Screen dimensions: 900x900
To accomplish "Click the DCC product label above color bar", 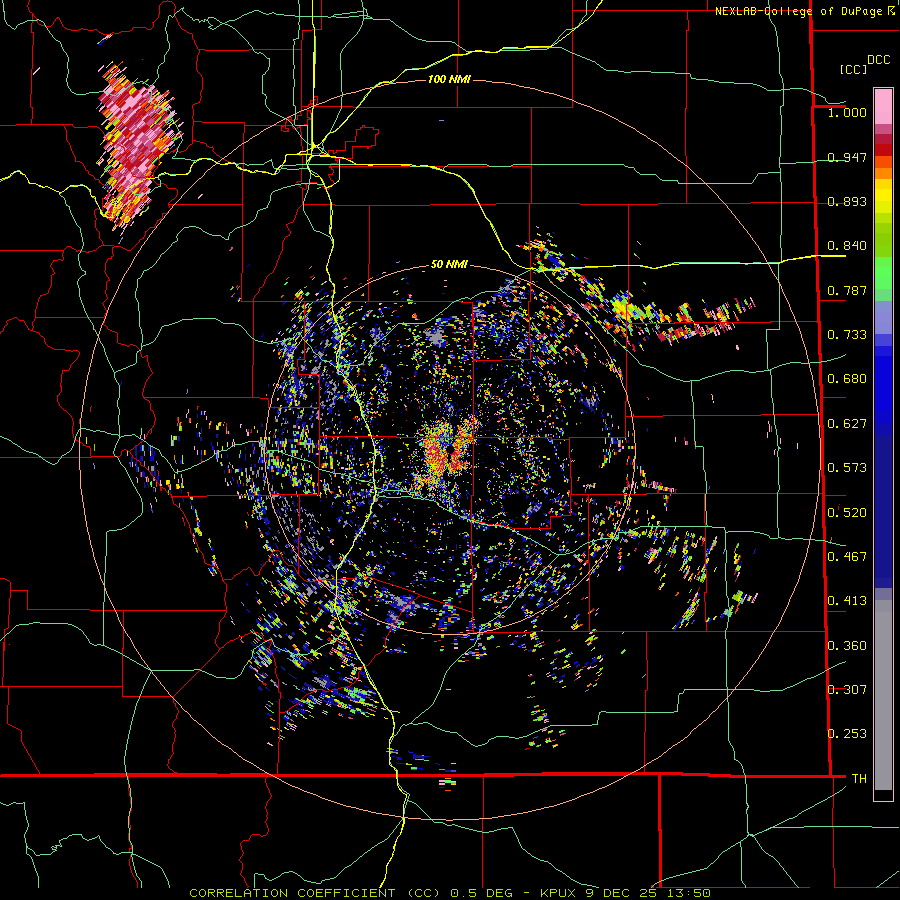I will coord(878,59).
